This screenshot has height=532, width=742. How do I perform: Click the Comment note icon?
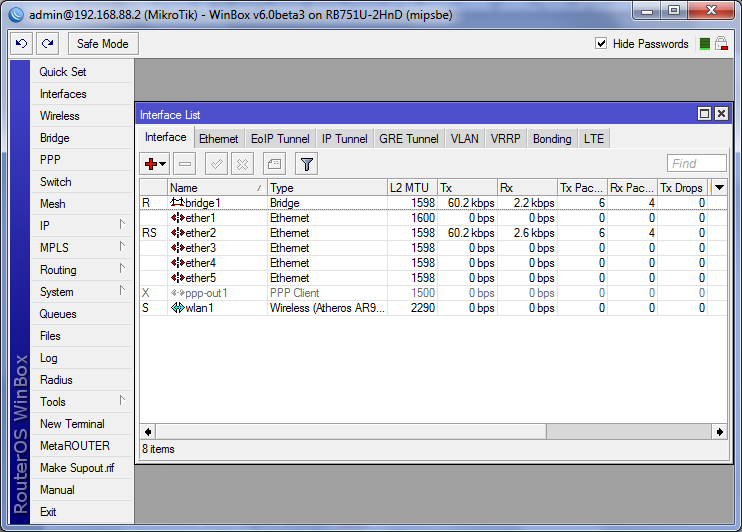[274, 164]
